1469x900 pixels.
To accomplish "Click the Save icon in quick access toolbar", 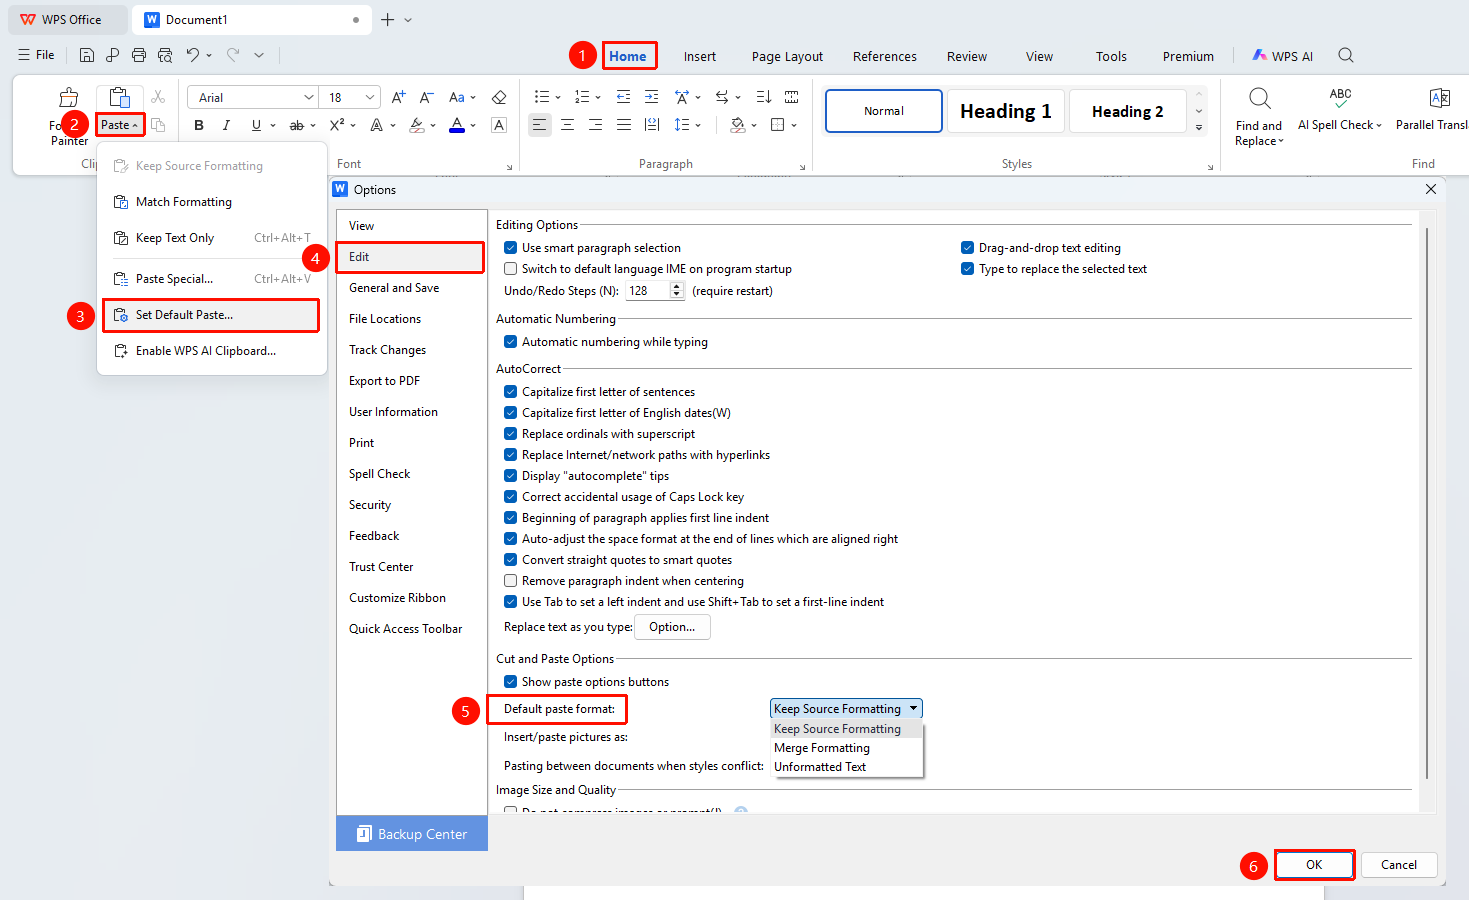I will (x=87, y=55).
